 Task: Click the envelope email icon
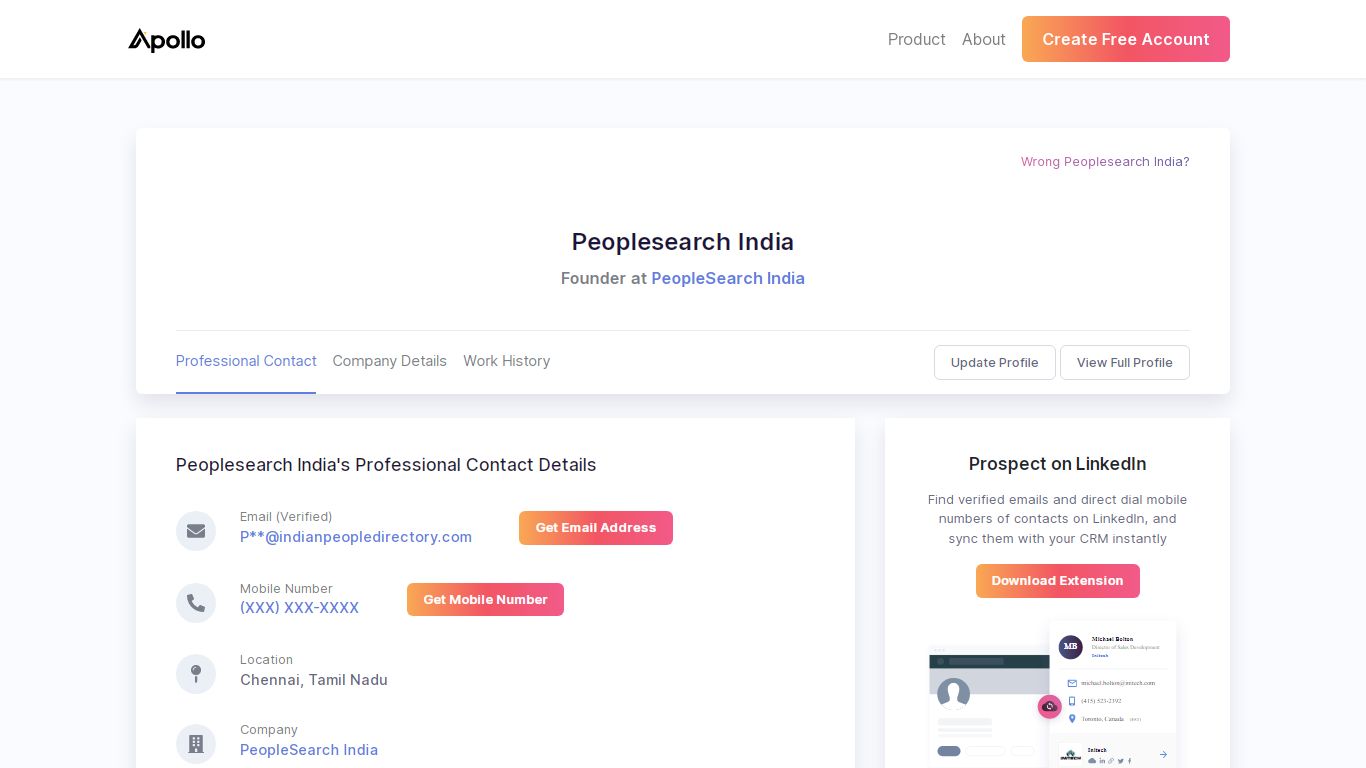coord(196,531)
